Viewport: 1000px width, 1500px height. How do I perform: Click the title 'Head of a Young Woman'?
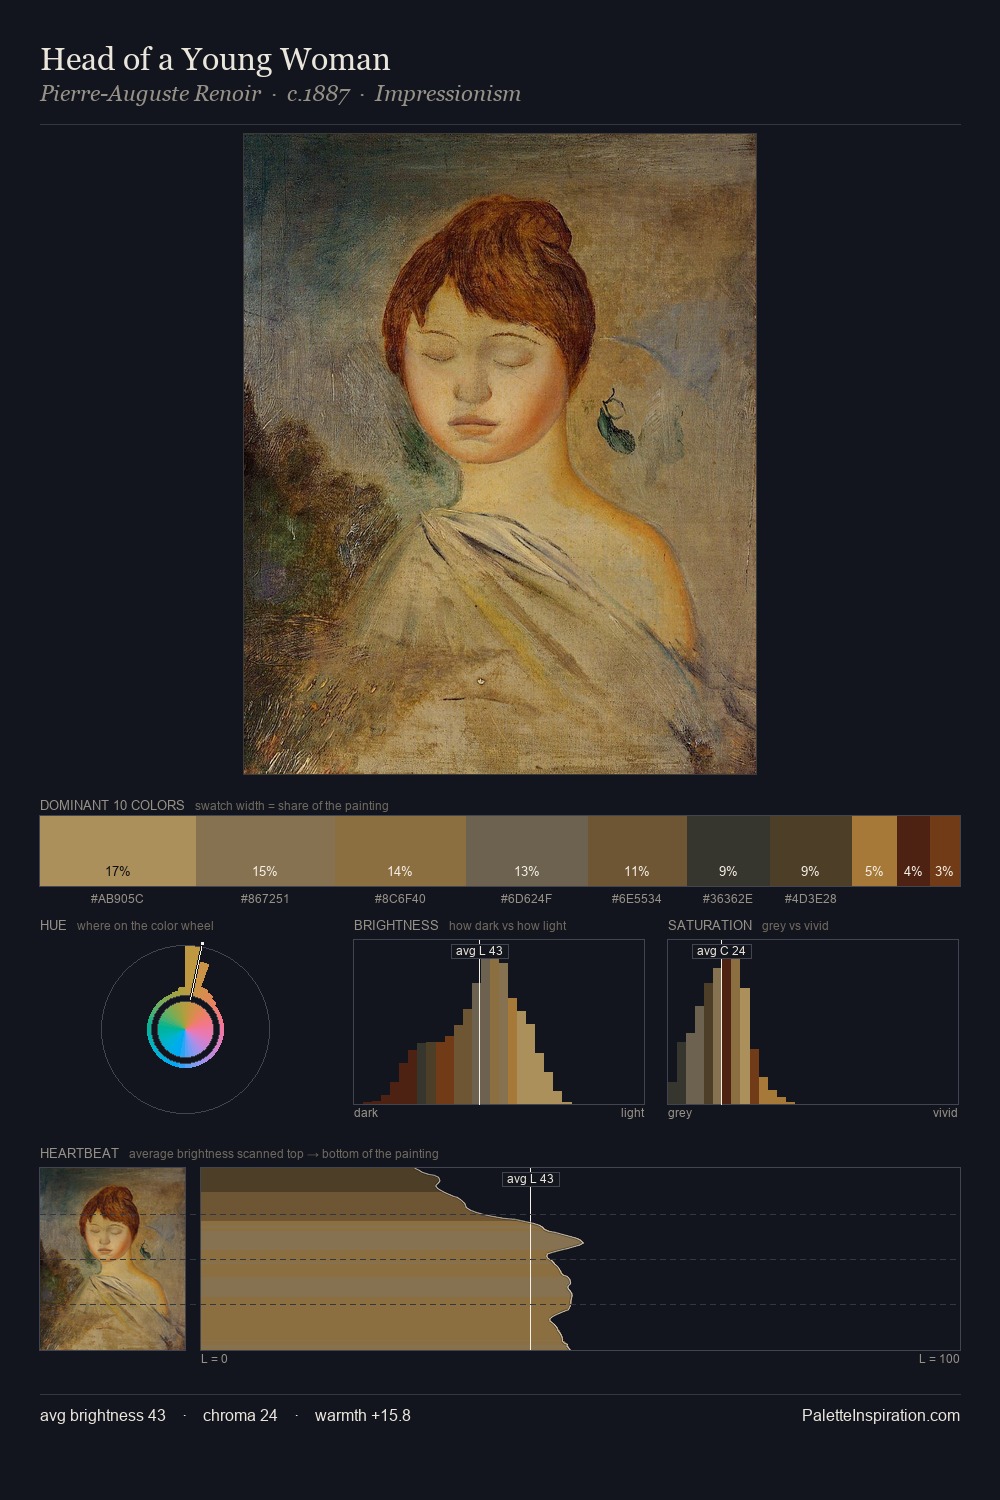(215, 59)
